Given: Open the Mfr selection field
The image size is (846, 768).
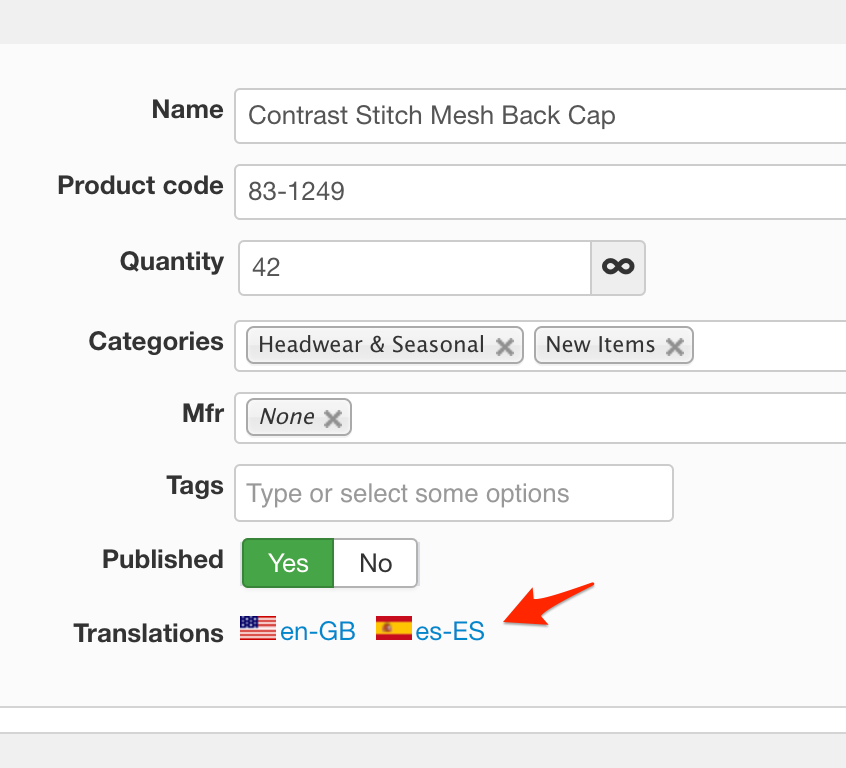Looking at the screenshot, I should pos(600,418).
